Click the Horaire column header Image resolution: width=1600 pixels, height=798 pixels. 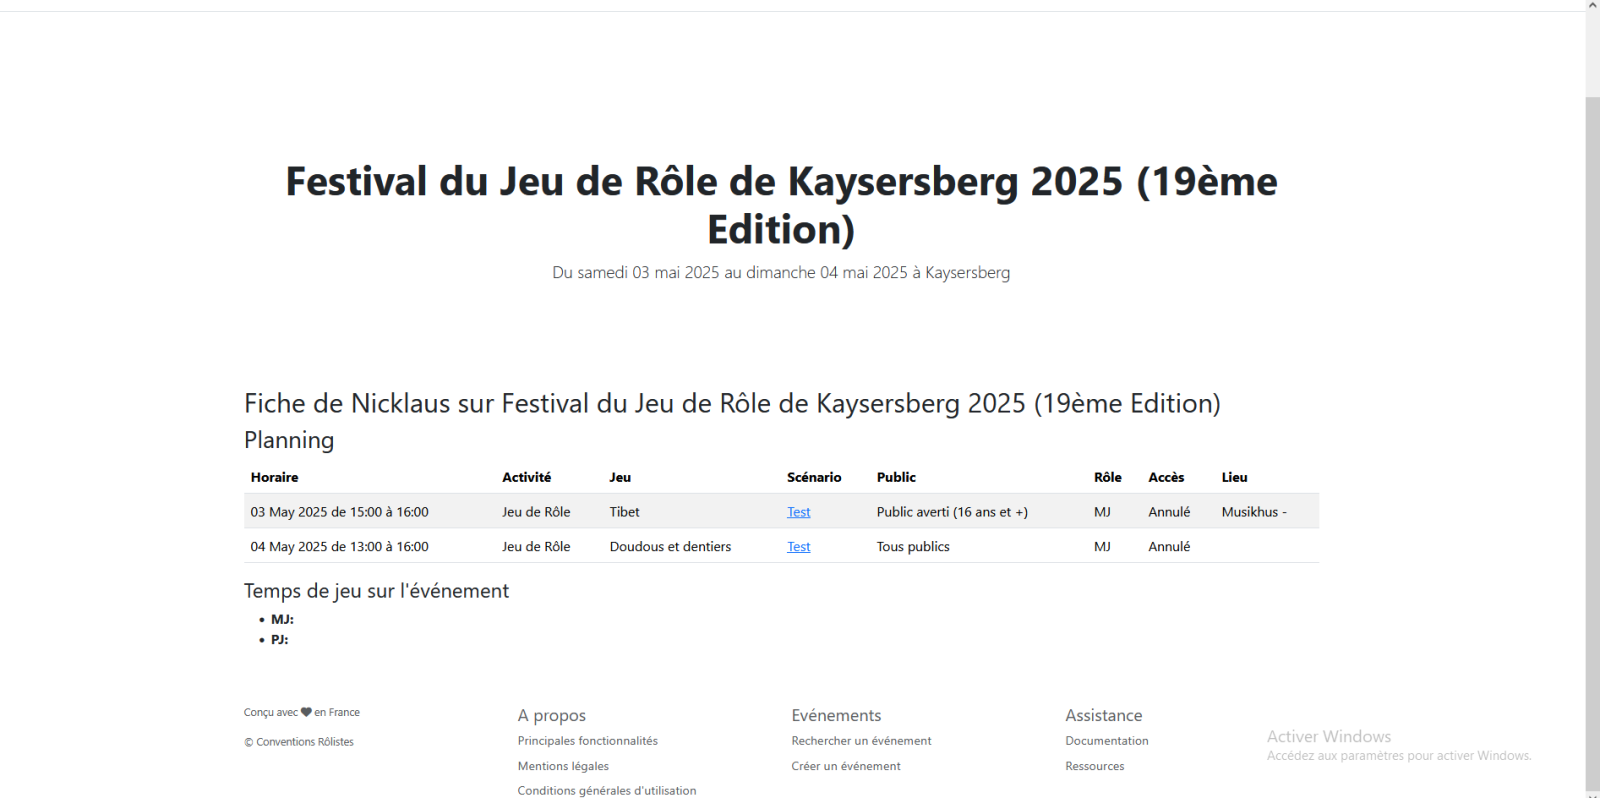click(274, 478)
